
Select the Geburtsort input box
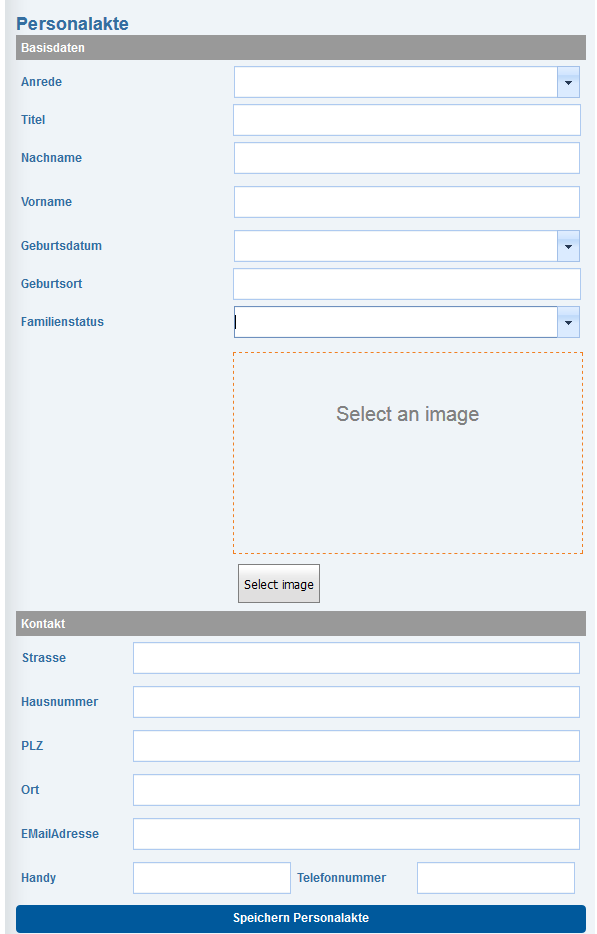(x=407, y=284)
